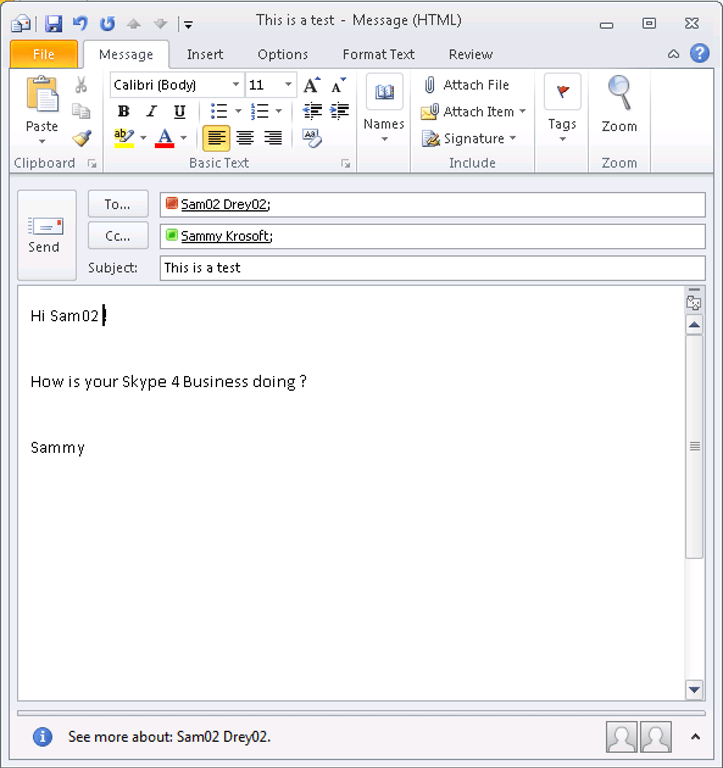Increase the paragraph indent

click(x=339, y=112)
